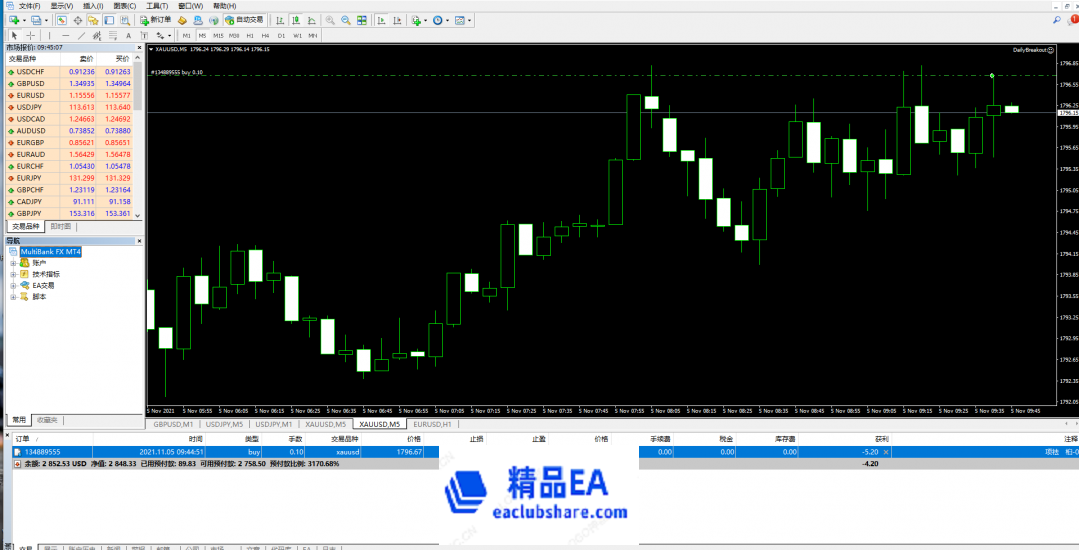Select the crosshair tool
This screenshot has height=550, width=1079.
click(30, 35)
